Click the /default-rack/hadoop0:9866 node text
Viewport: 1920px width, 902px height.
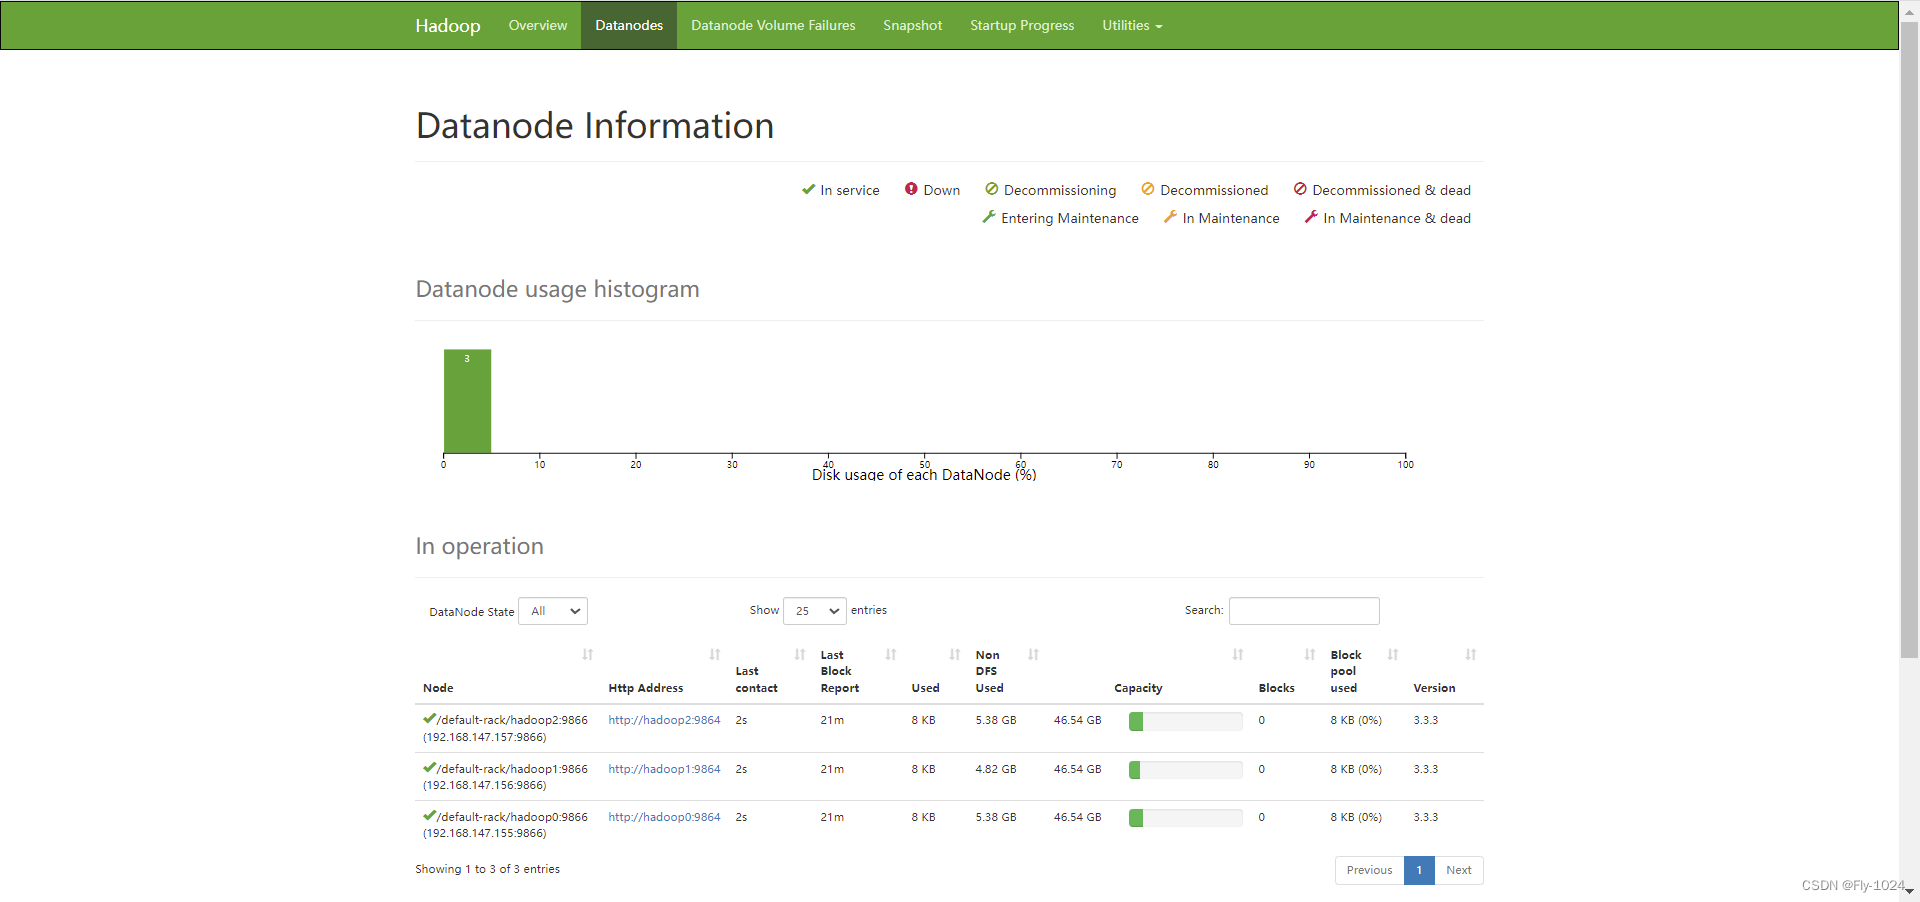point(512,817)
